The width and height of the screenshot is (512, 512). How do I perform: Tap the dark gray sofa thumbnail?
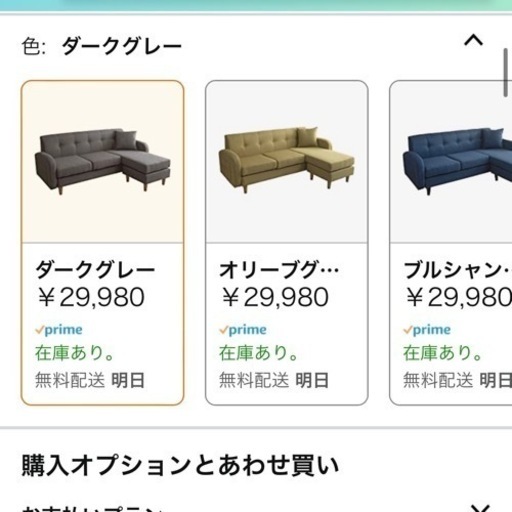(102, 162)
